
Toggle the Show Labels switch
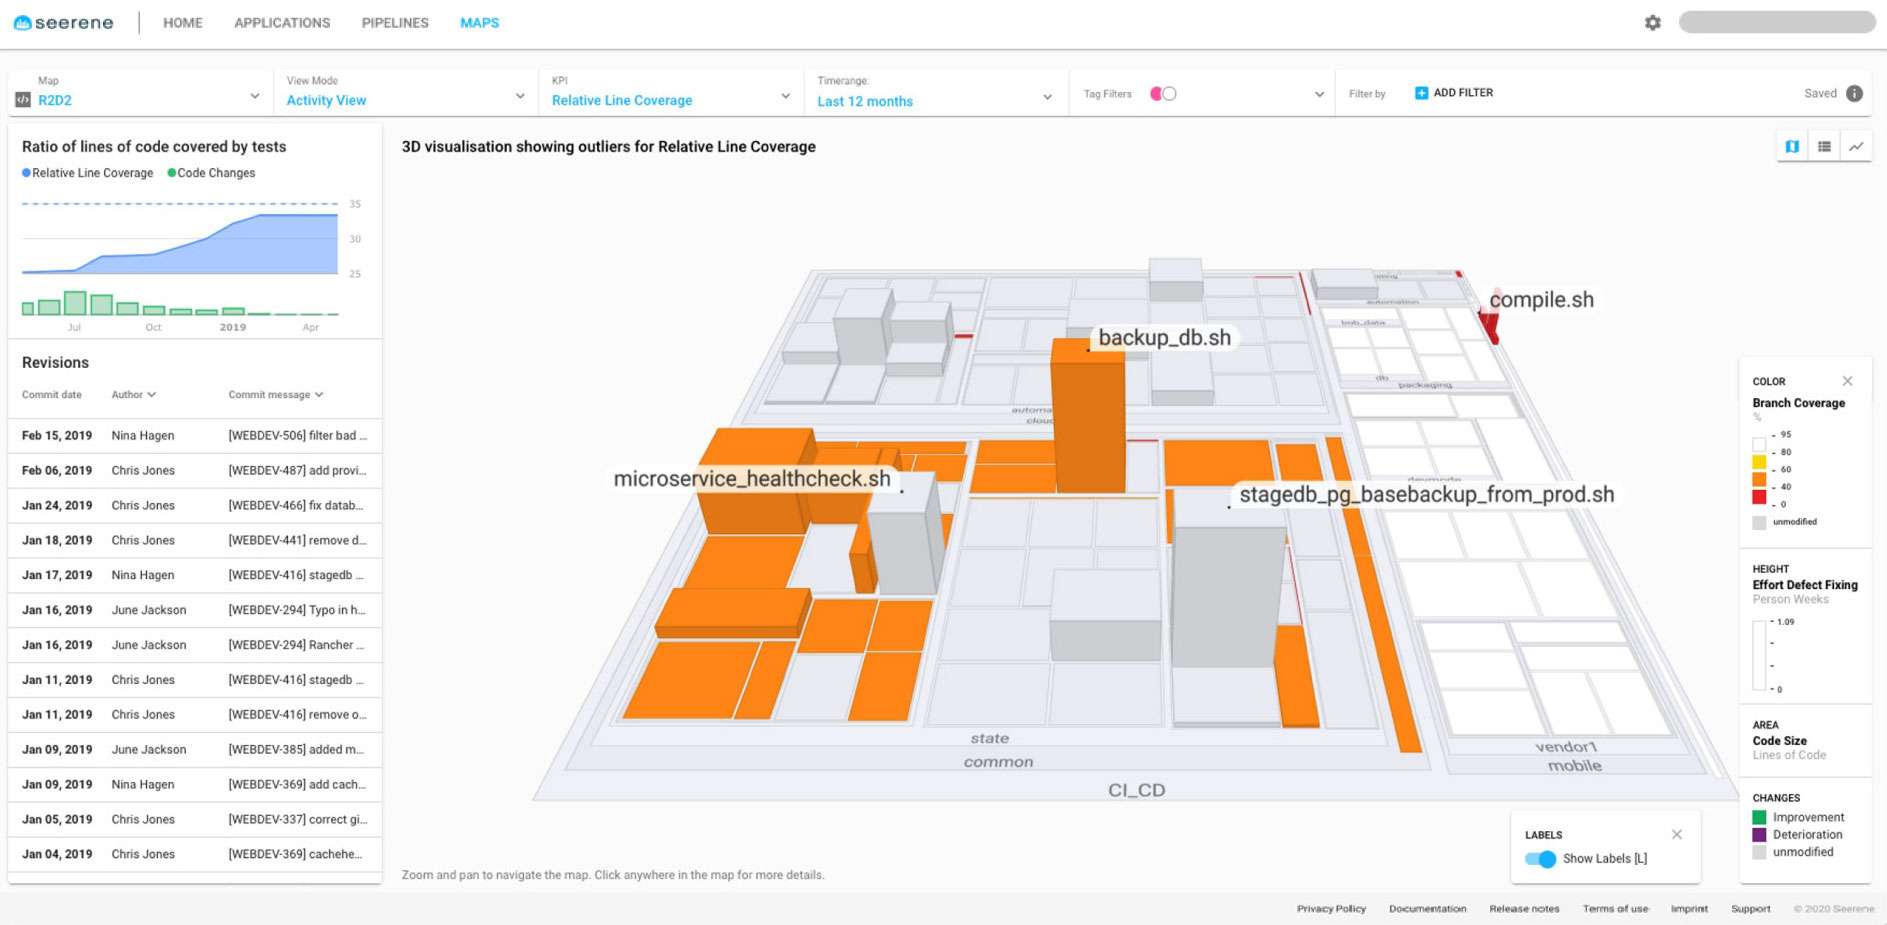coord(1540,859)
